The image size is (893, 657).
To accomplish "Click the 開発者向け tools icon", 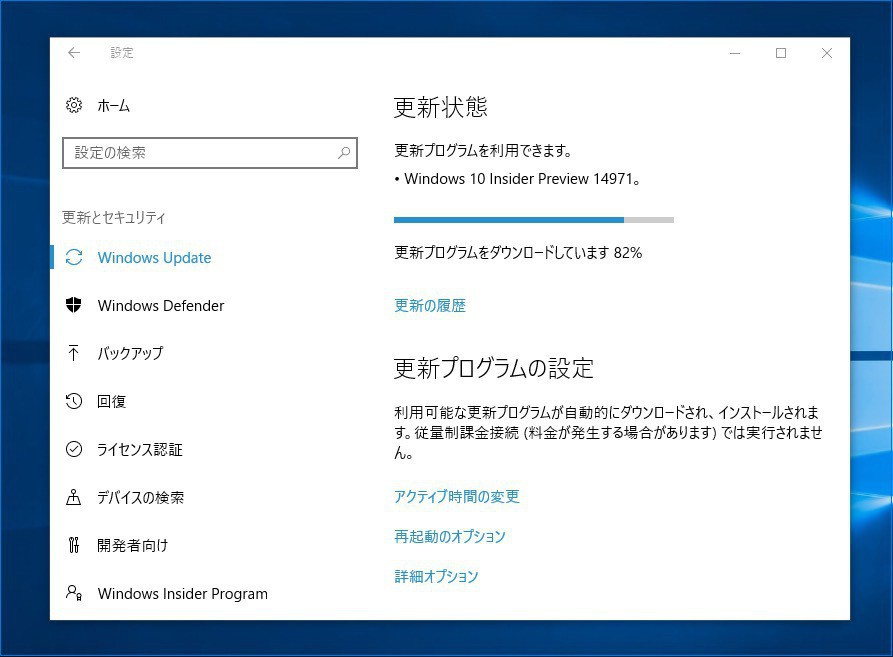I will pos(73,545).
